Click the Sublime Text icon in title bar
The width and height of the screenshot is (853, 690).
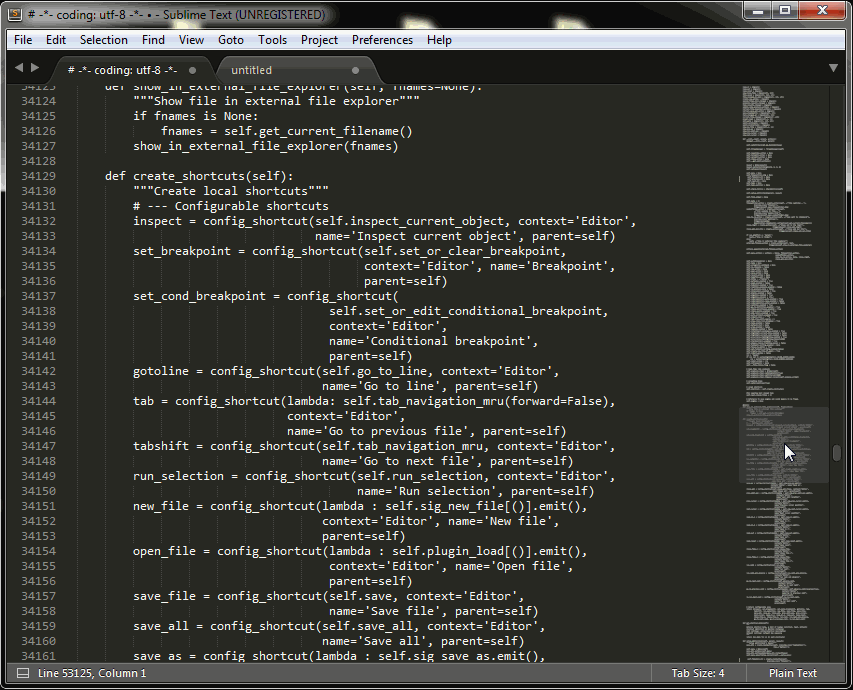15,15
